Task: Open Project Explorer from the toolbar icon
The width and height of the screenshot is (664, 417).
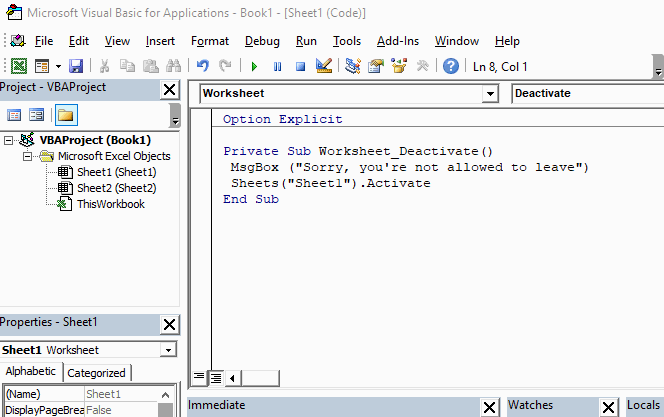Action: 353,66
